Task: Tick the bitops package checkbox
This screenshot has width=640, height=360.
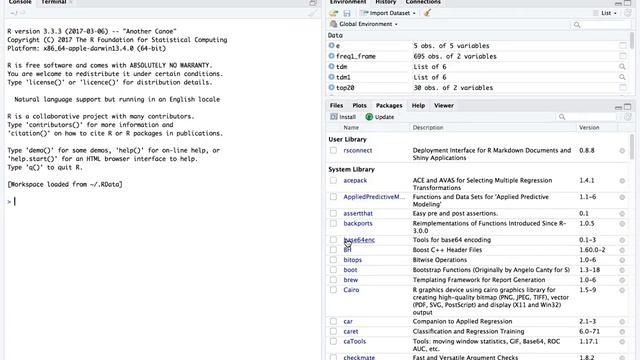Action: [x=333, y=260]
